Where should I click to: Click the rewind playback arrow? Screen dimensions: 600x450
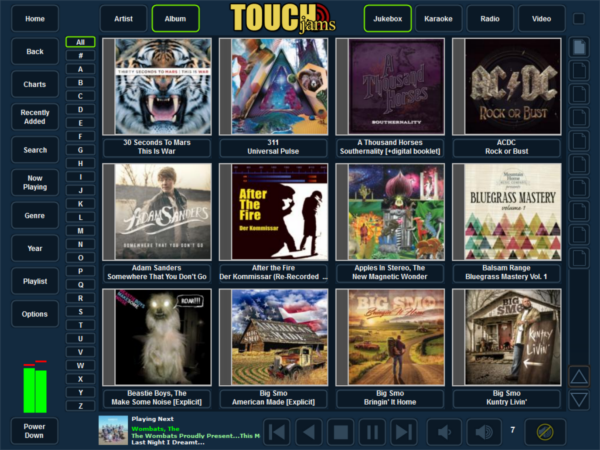click(x=308, y=432)
